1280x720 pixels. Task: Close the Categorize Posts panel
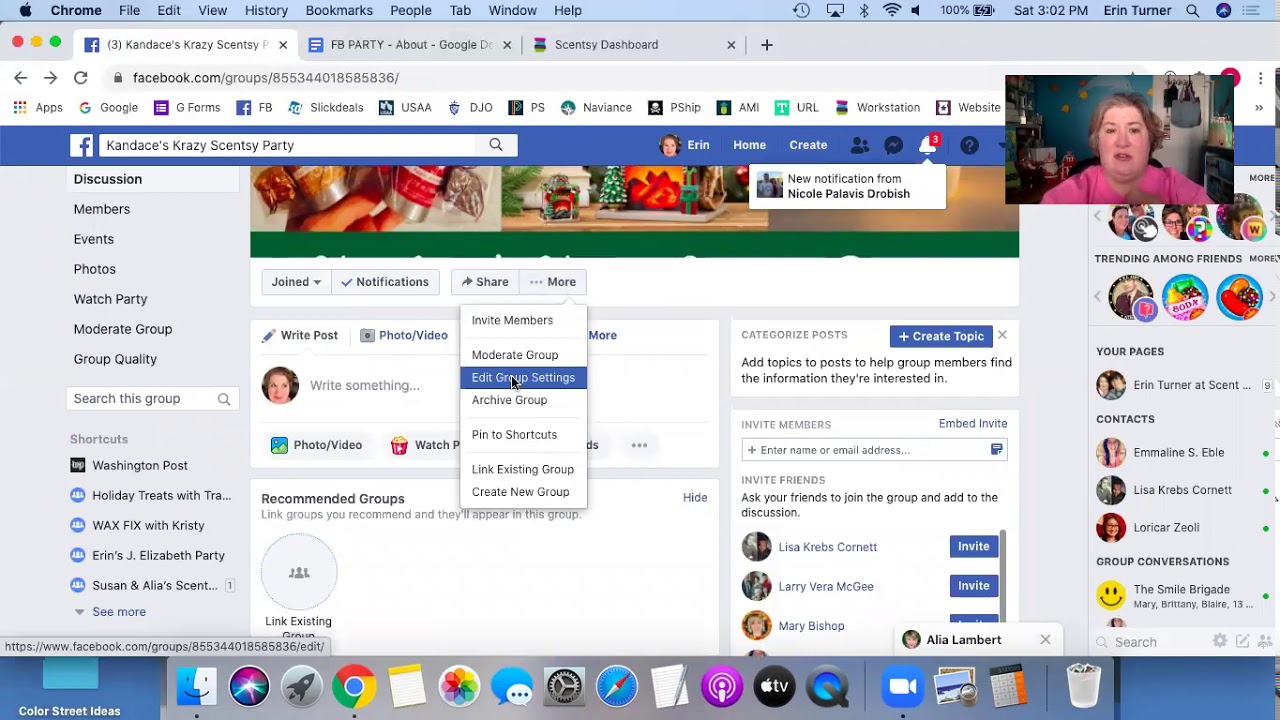pos(1002,336)
